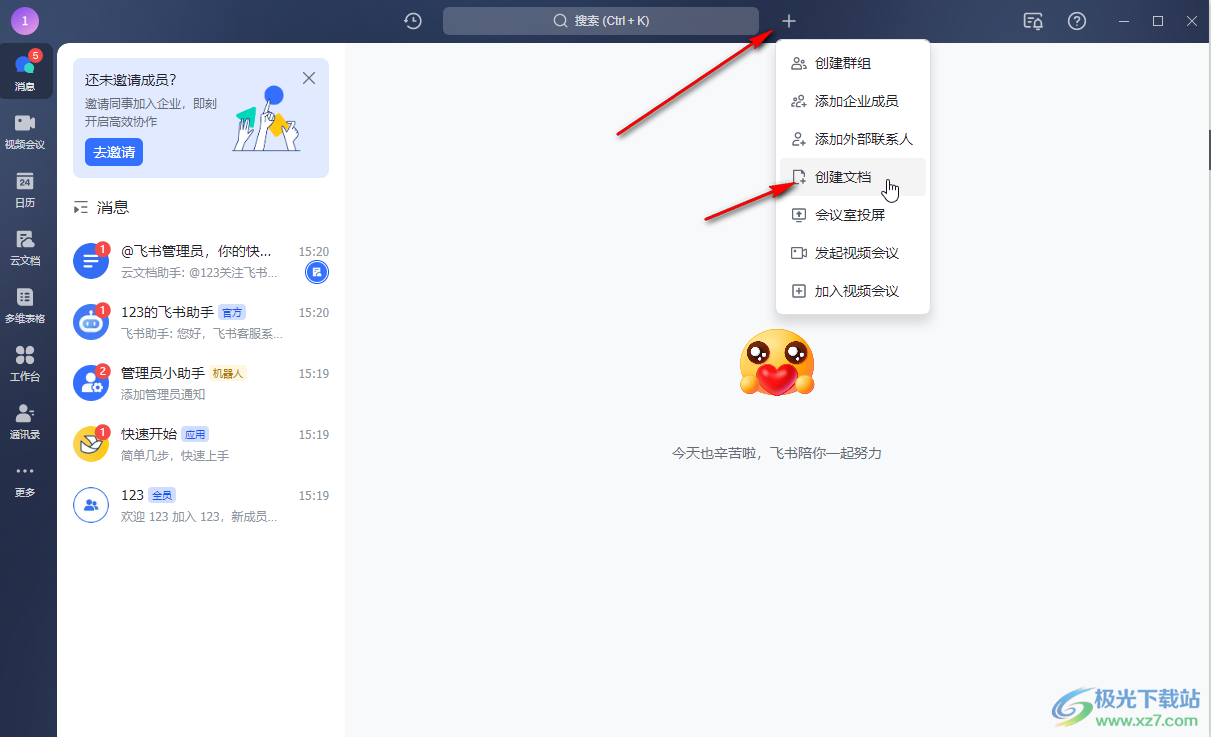Collapse the 消息 list with its header icon
Screen dimensions: 1211x737
point(81,208)
